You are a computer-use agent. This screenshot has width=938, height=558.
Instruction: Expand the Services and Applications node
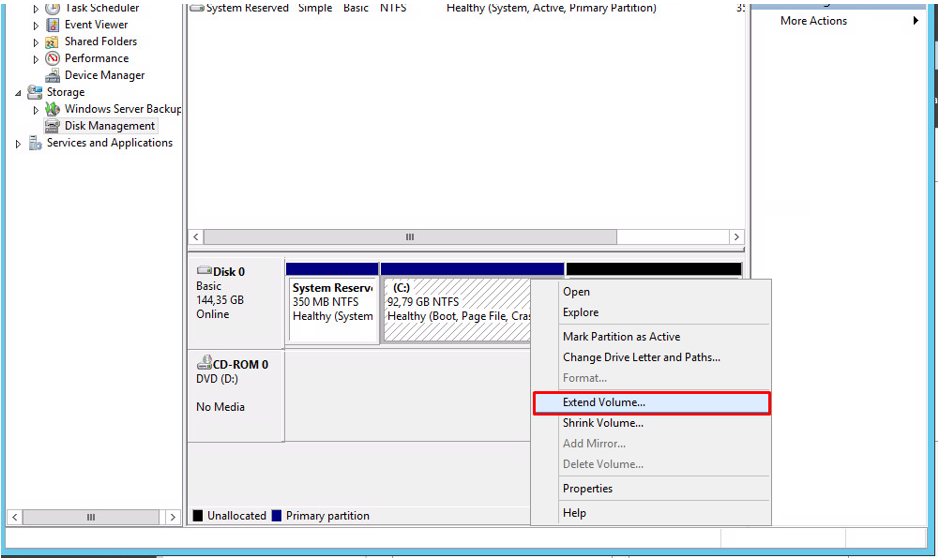(x=18, y=144)
